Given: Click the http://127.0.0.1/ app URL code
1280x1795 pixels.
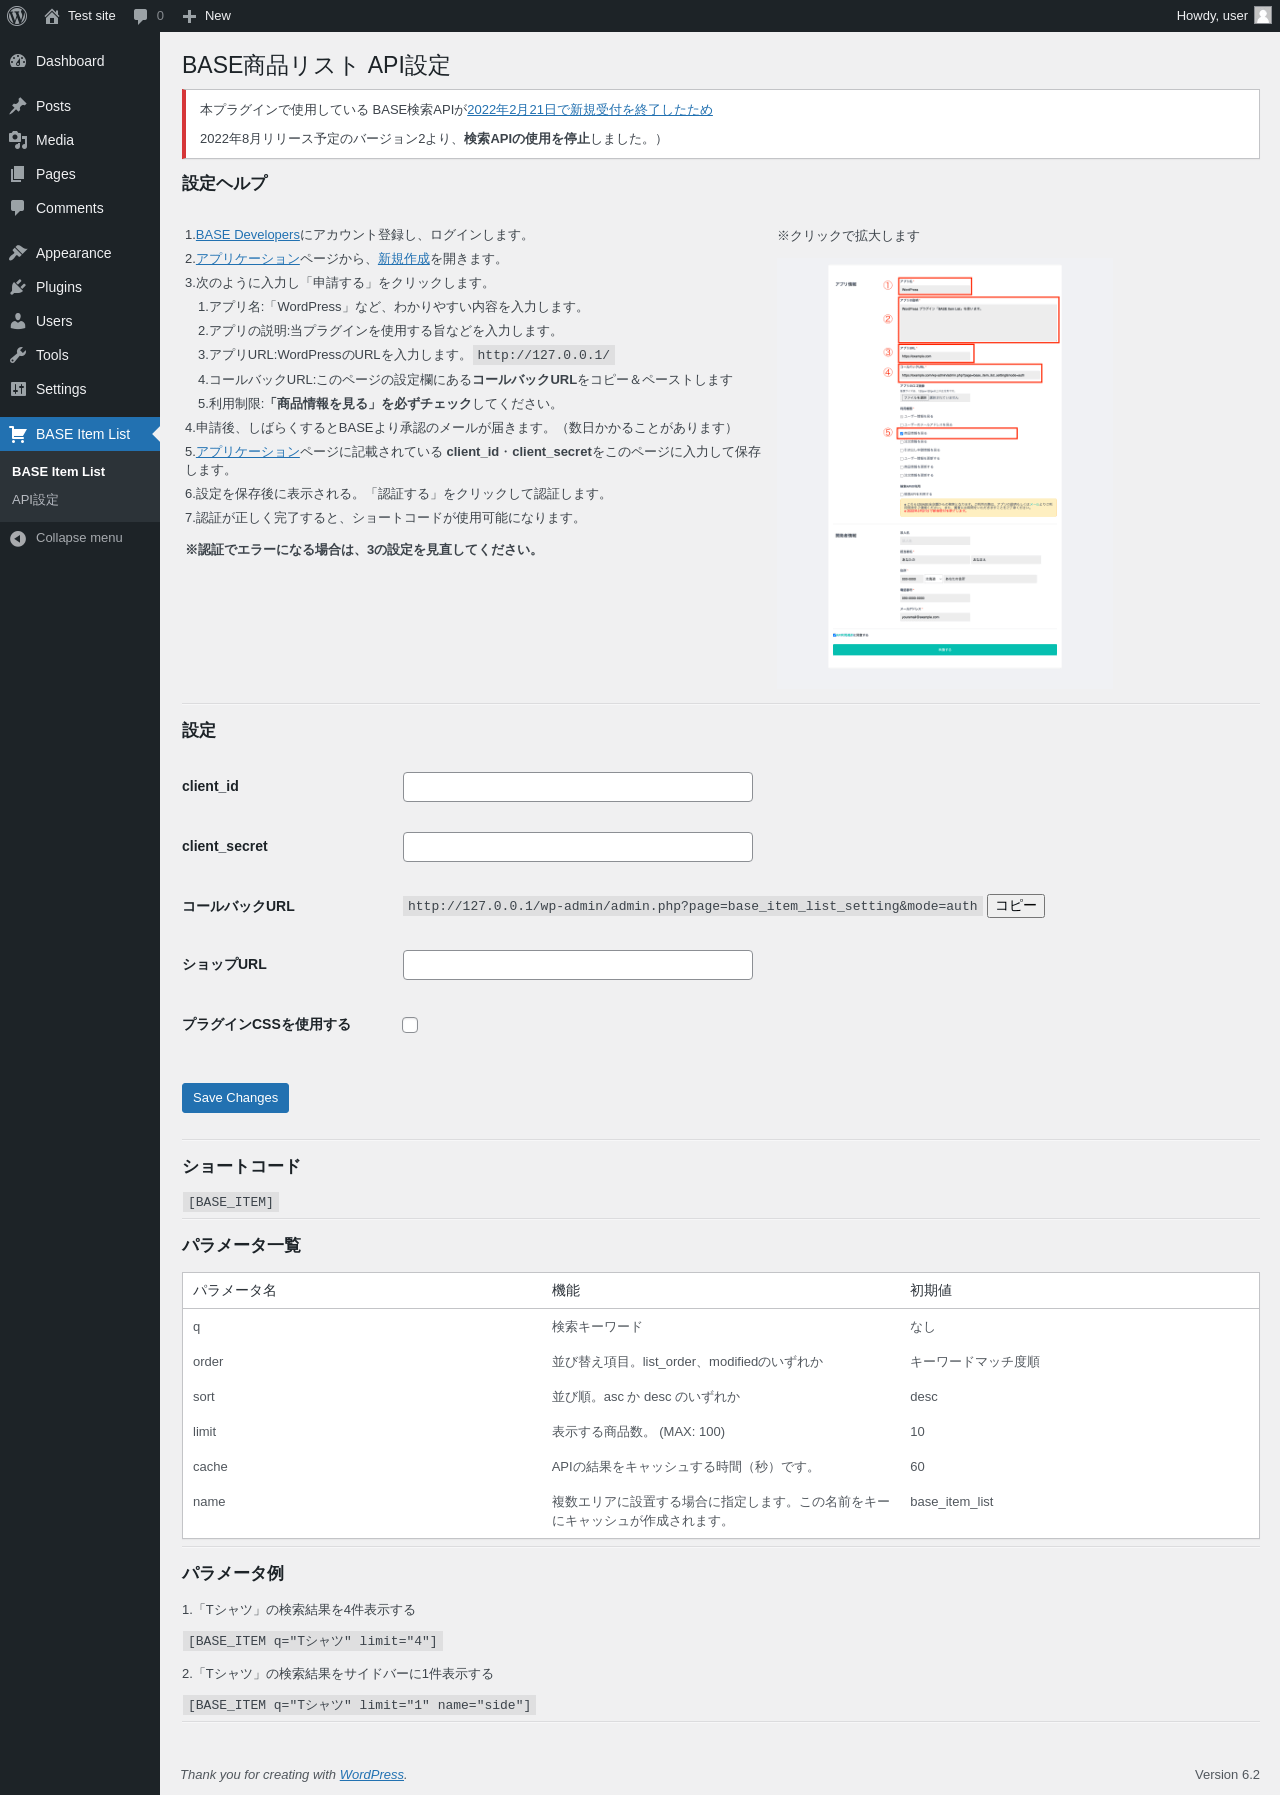Looking at the screenshot, I should (544, 355).
